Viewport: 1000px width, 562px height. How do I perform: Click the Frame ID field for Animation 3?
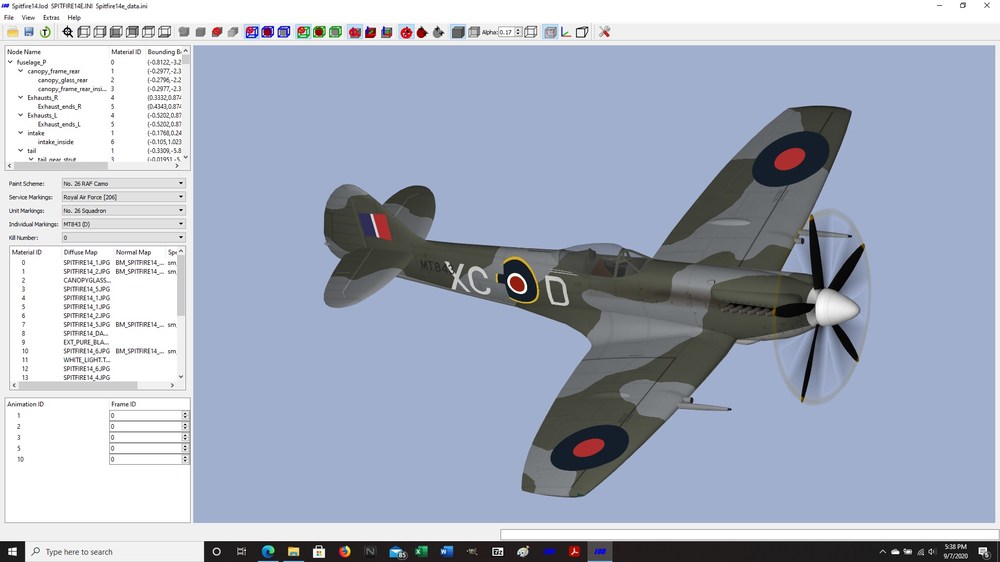point(146,438)
